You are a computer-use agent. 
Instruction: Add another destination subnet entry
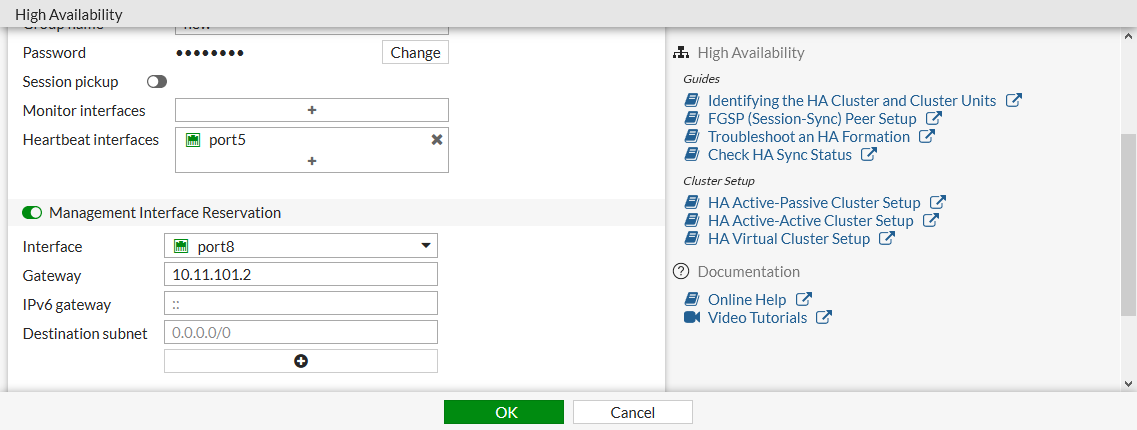click(x=301, y=361)
